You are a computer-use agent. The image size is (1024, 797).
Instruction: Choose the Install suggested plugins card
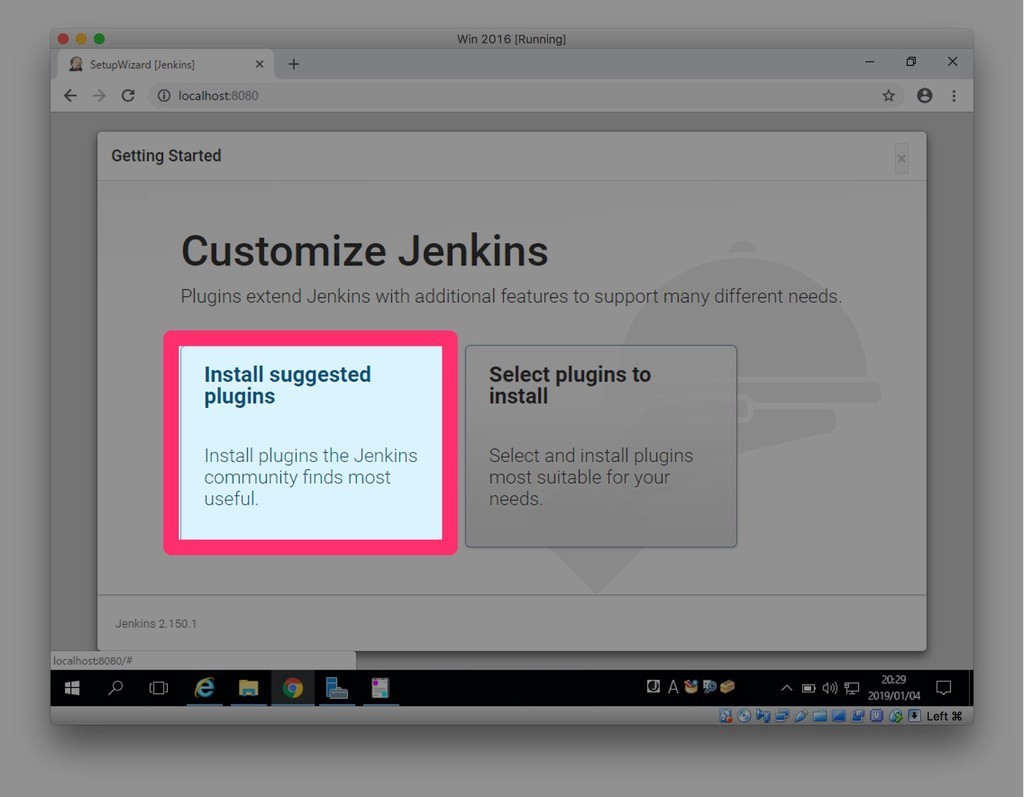311,442
